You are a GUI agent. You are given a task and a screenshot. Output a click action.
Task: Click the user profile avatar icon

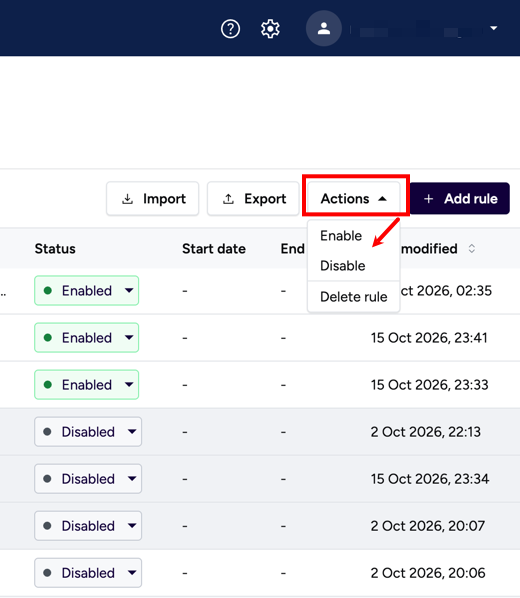(324, 28)
